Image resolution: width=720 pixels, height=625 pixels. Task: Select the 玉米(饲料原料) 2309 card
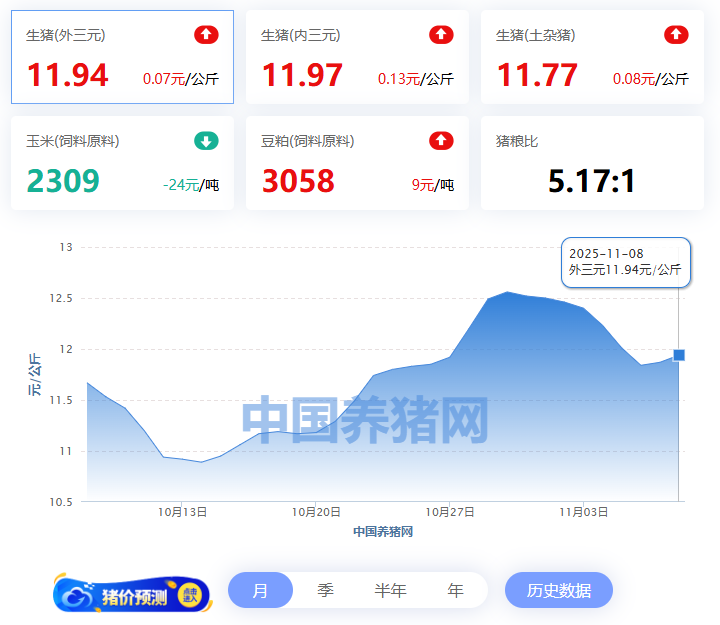coord(122,164)
